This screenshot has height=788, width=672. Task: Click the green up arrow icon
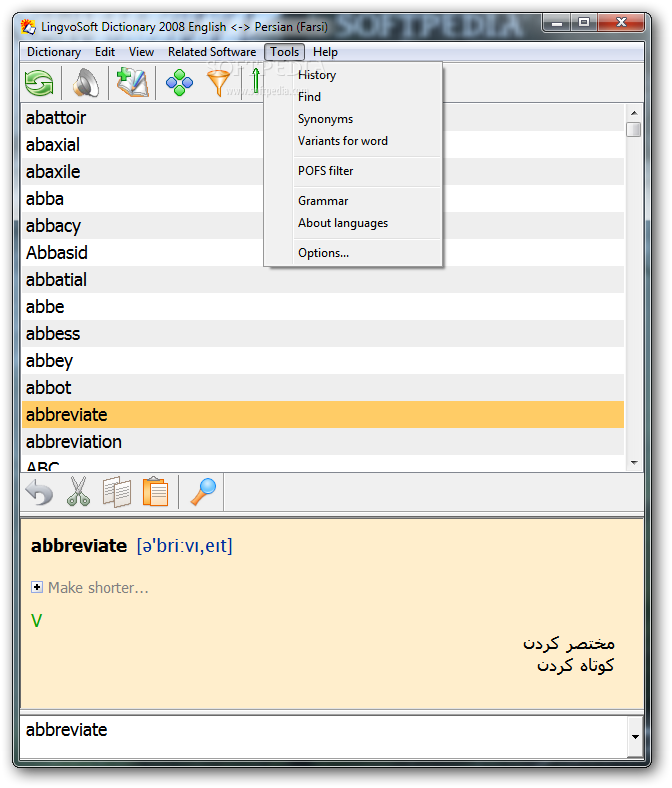click(256, 81)
